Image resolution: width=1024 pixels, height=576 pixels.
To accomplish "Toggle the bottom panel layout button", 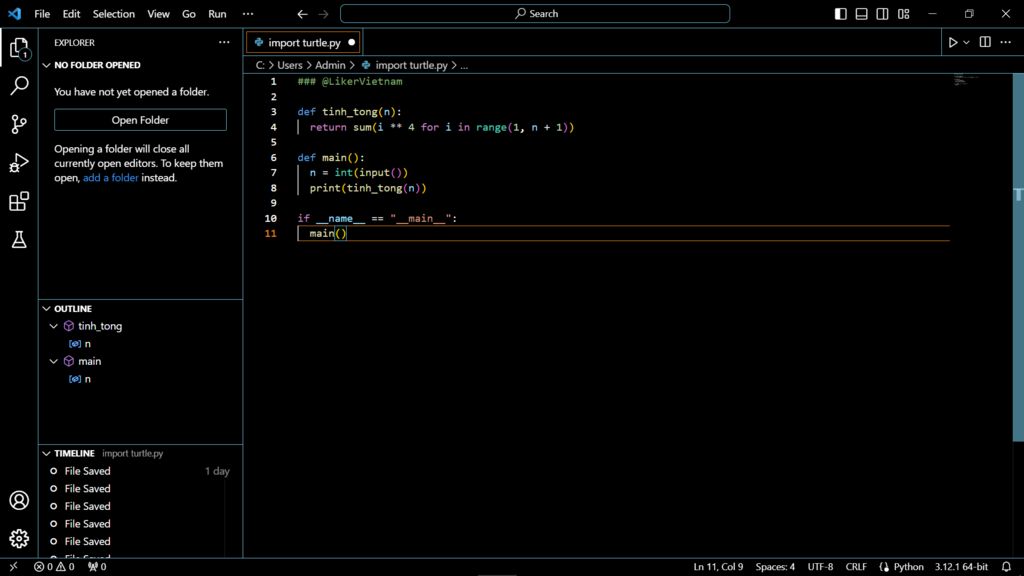I will click(x=861, y=14).
